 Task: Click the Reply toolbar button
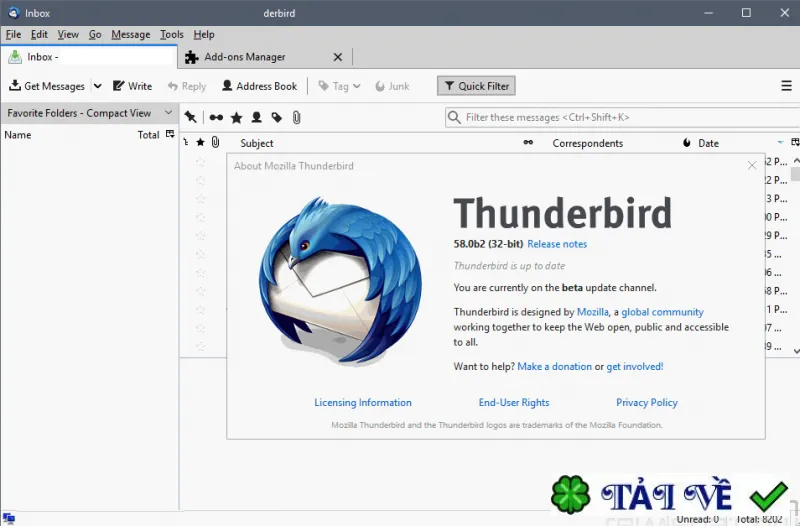pyautogui.click(x=187, y=86)
